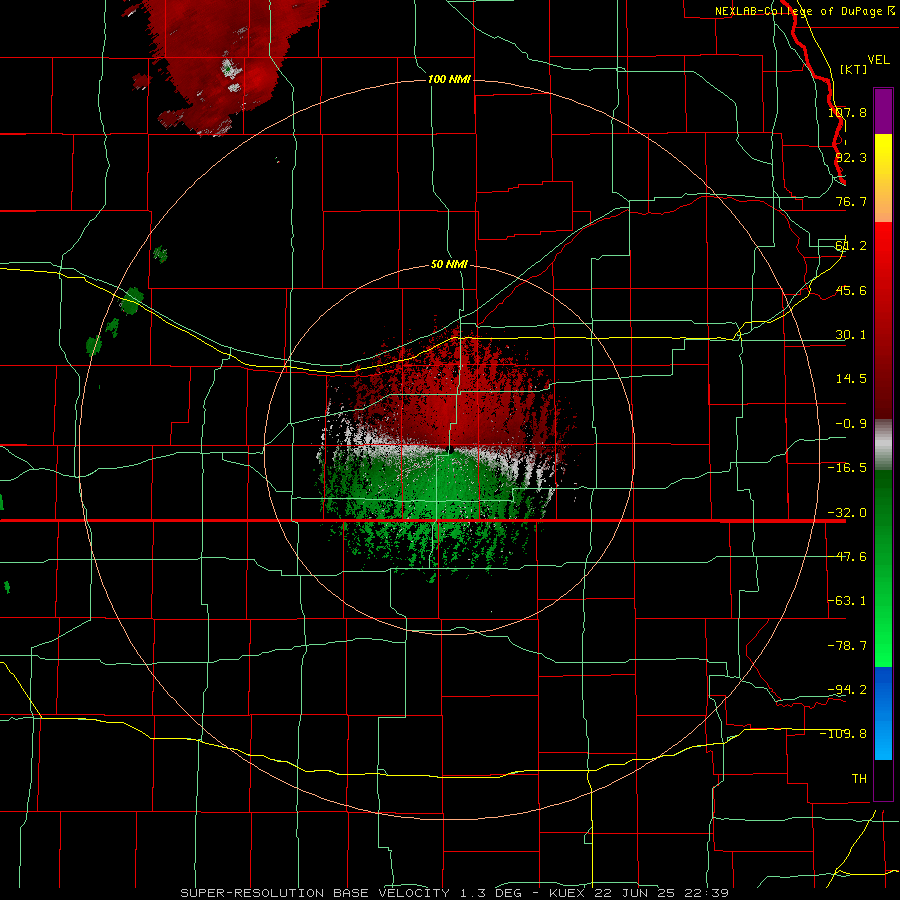
Task: Pick the blue segment of the color bar
Action: coord(883,713)
